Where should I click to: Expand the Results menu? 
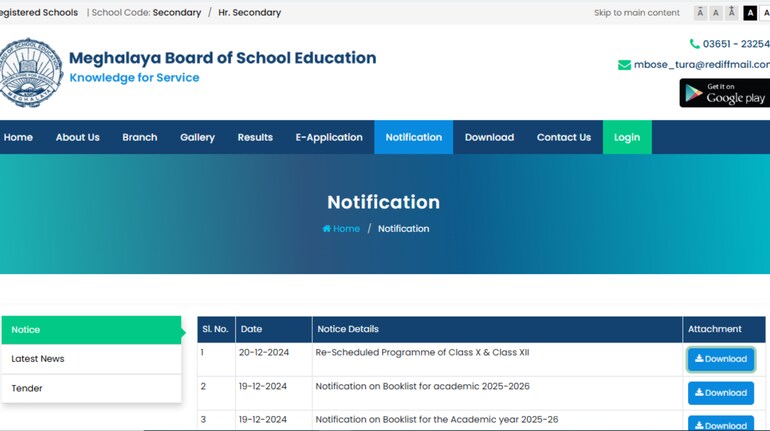click(255, 137)
